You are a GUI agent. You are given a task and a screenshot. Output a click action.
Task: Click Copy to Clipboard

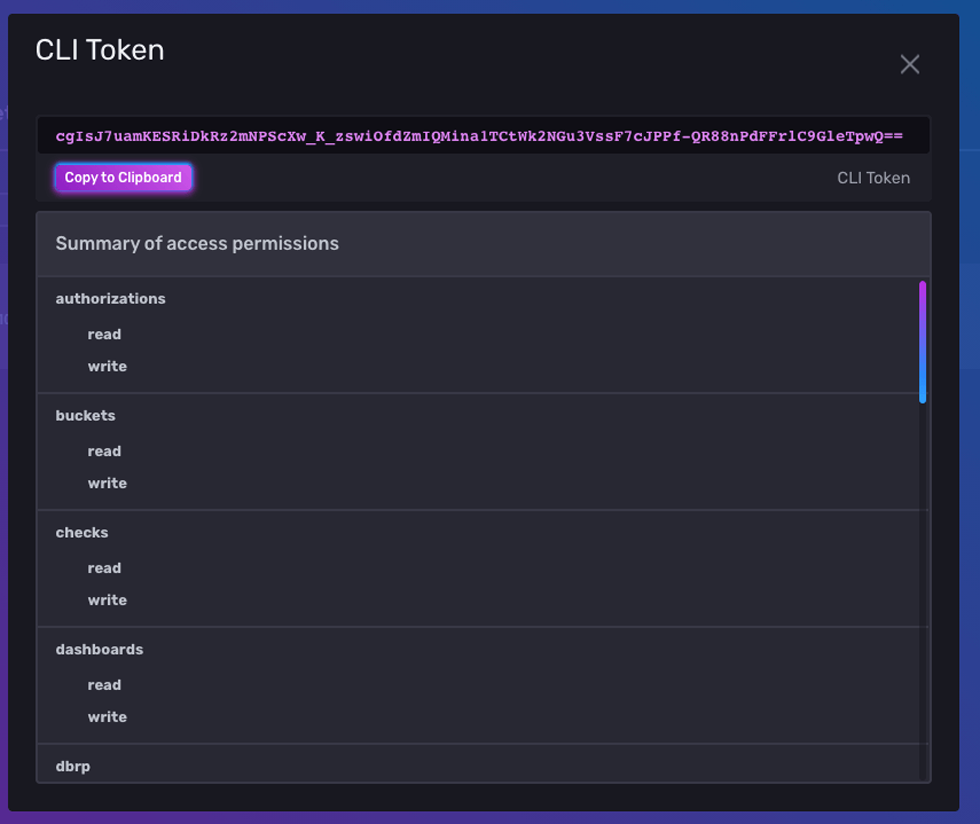coord(123,177)
